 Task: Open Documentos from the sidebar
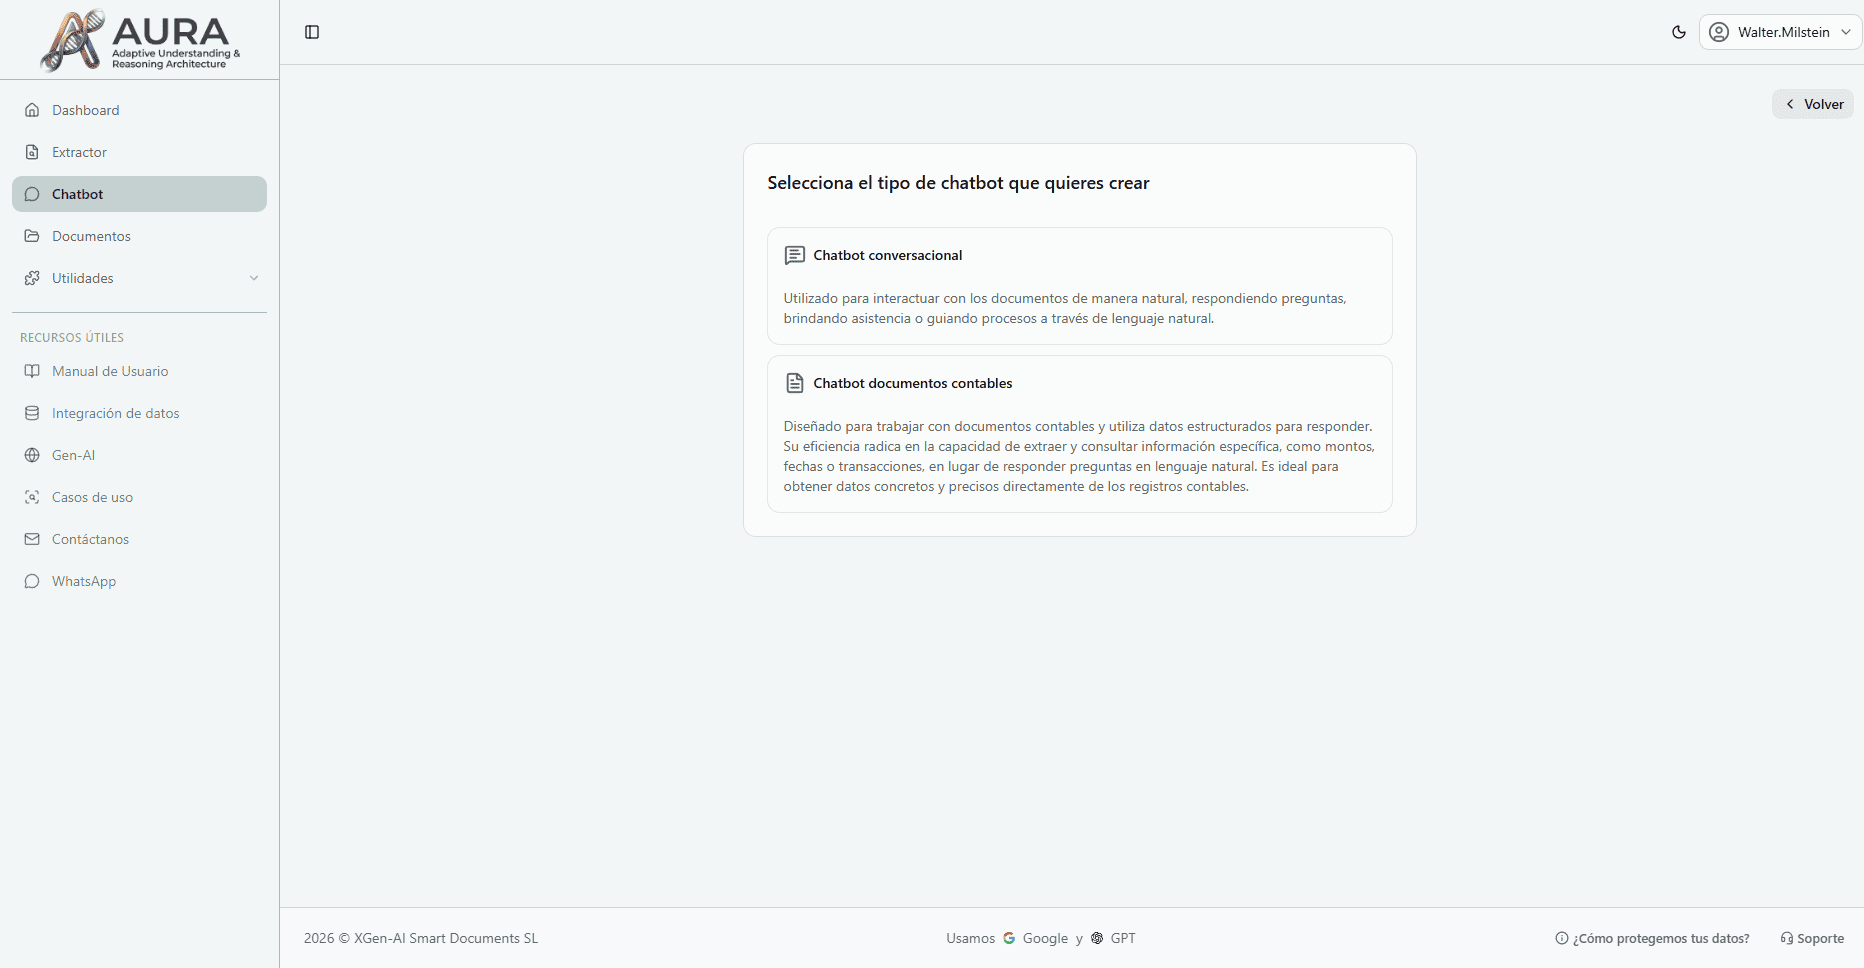(x=91, y=236)
